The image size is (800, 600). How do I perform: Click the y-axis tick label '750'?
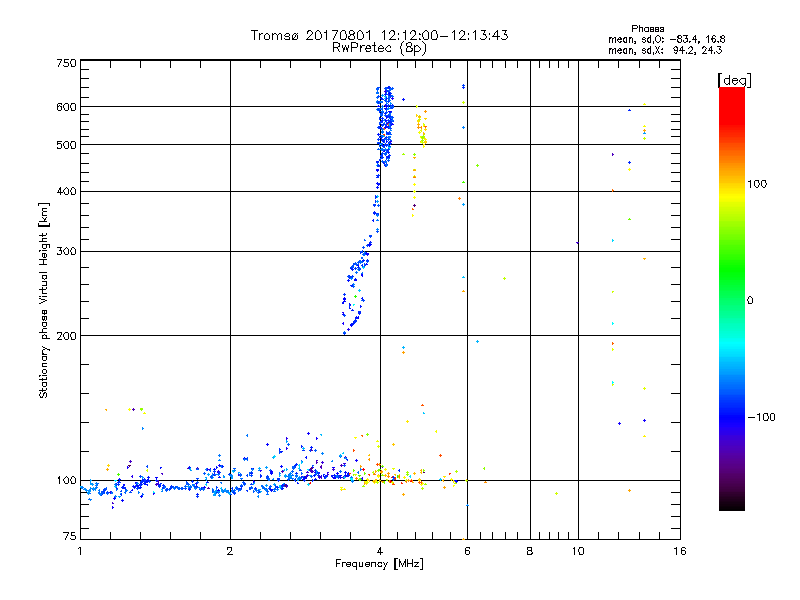coord(66,63)
